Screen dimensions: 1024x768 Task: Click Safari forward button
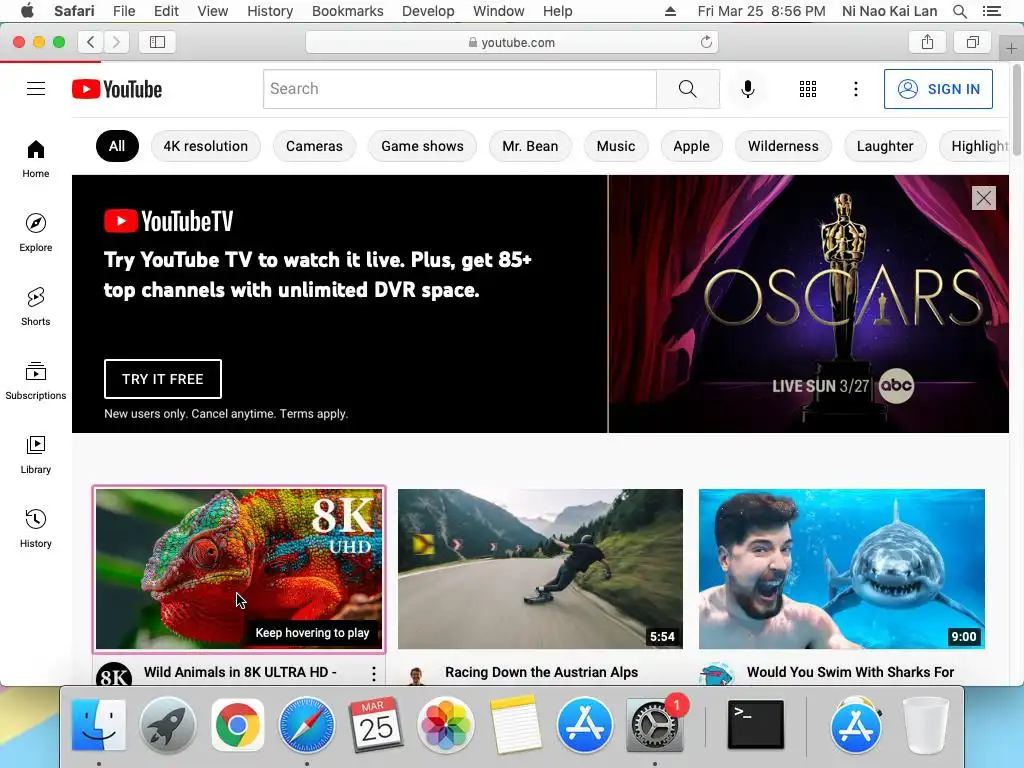coord(116,42)
